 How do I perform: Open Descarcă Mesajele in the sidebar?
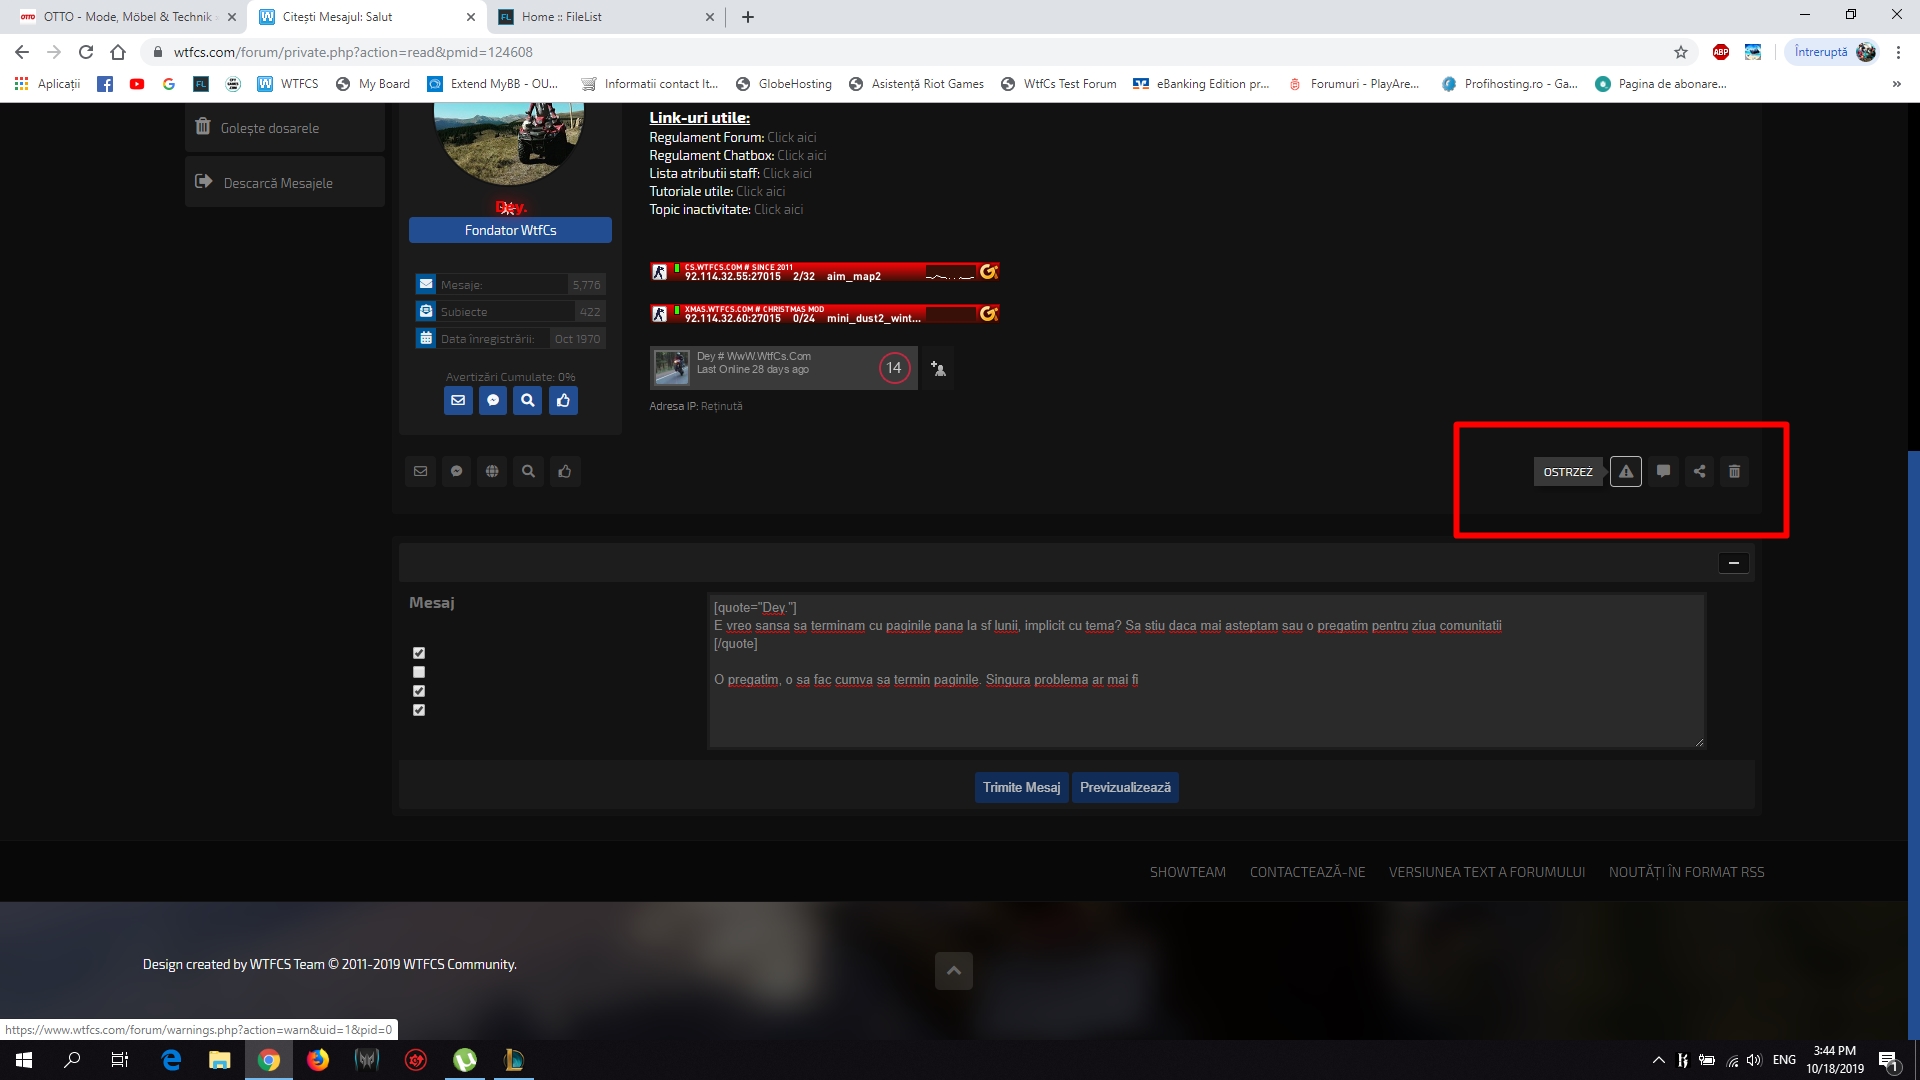tap(278, 183)
